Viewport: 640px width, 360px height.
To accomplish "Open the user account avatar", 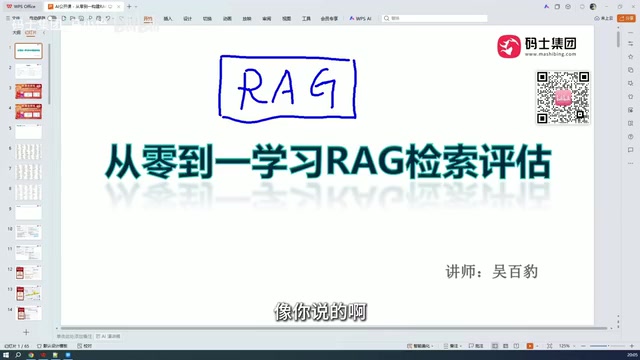I will [x=593, y=7].
